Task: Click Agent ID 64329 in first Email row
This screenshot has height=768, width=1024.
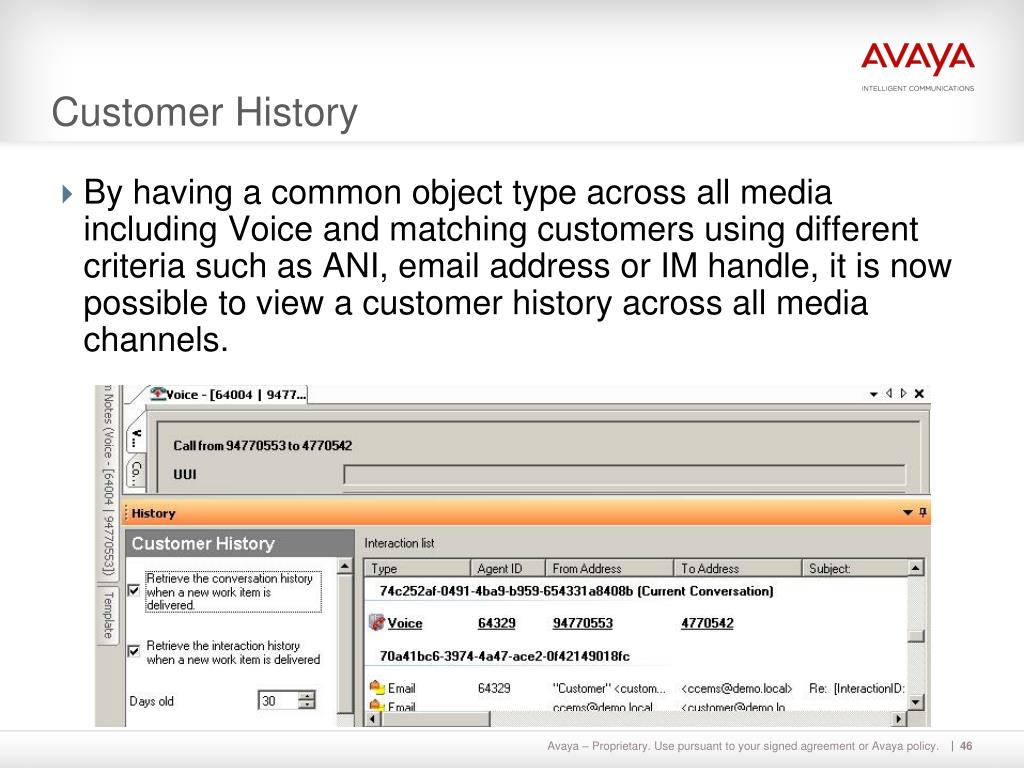Action: [x=494, y=688]
